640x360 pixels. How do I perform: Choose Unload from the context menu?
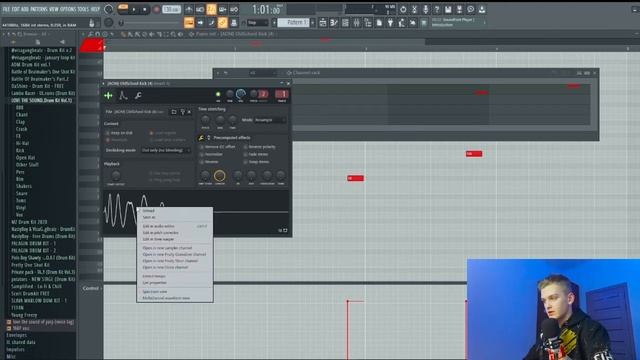click(149, 211)
